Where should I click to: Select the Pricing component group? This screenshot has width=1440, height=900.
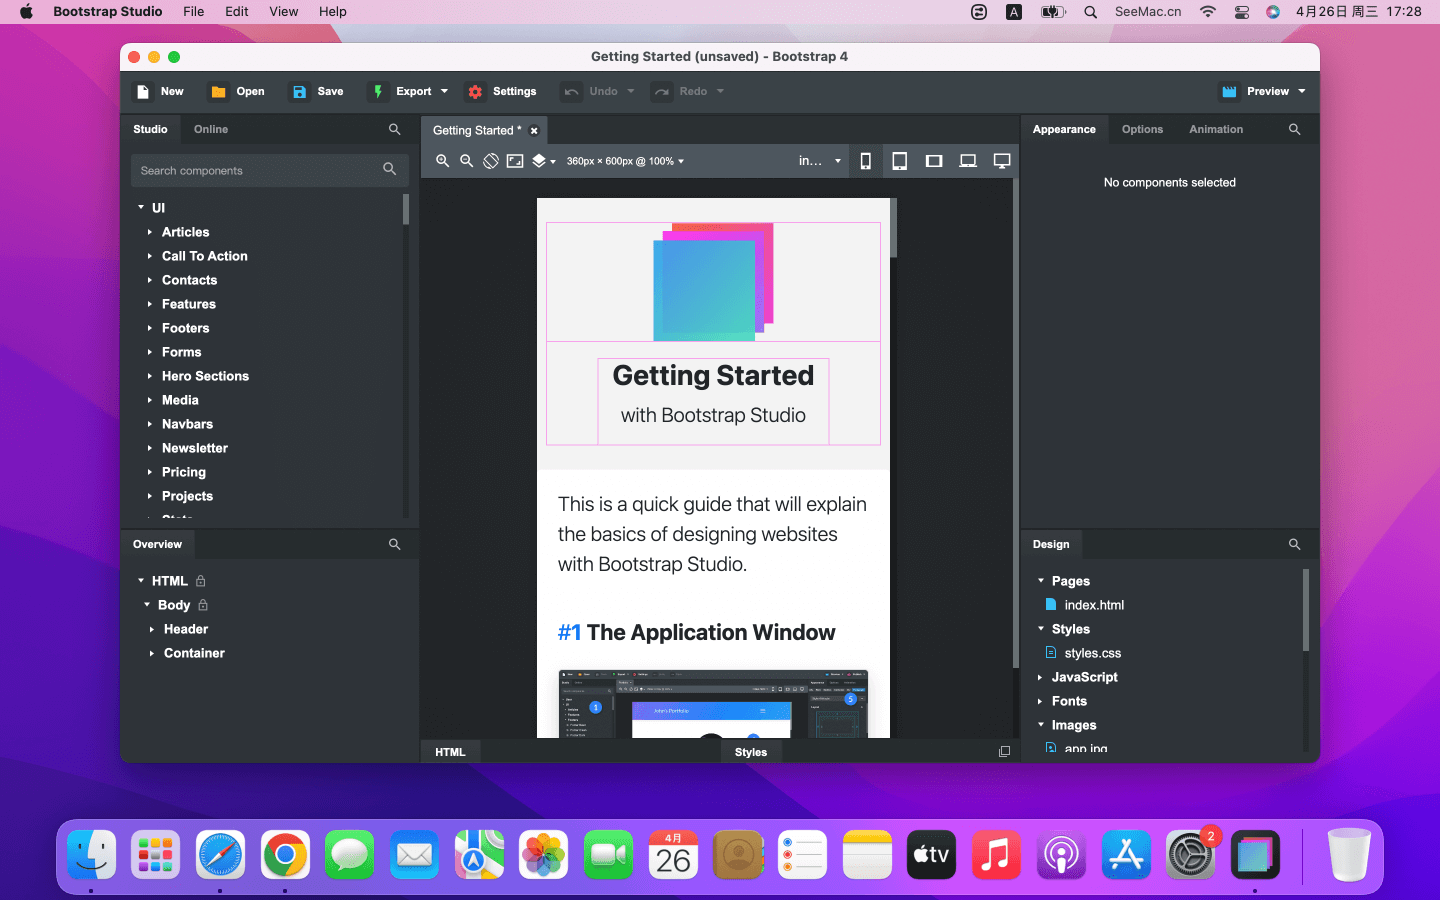pyautogui.click(x=184, y=472)
